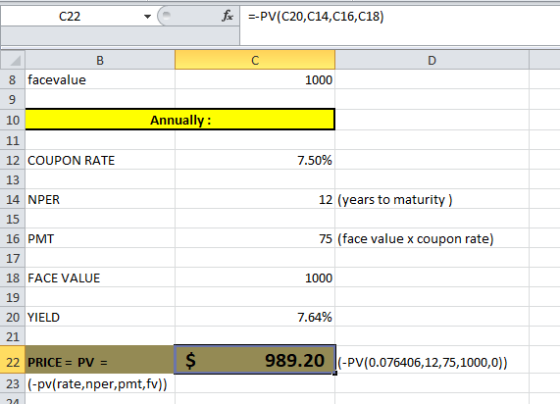Select row 12 header

12,160
